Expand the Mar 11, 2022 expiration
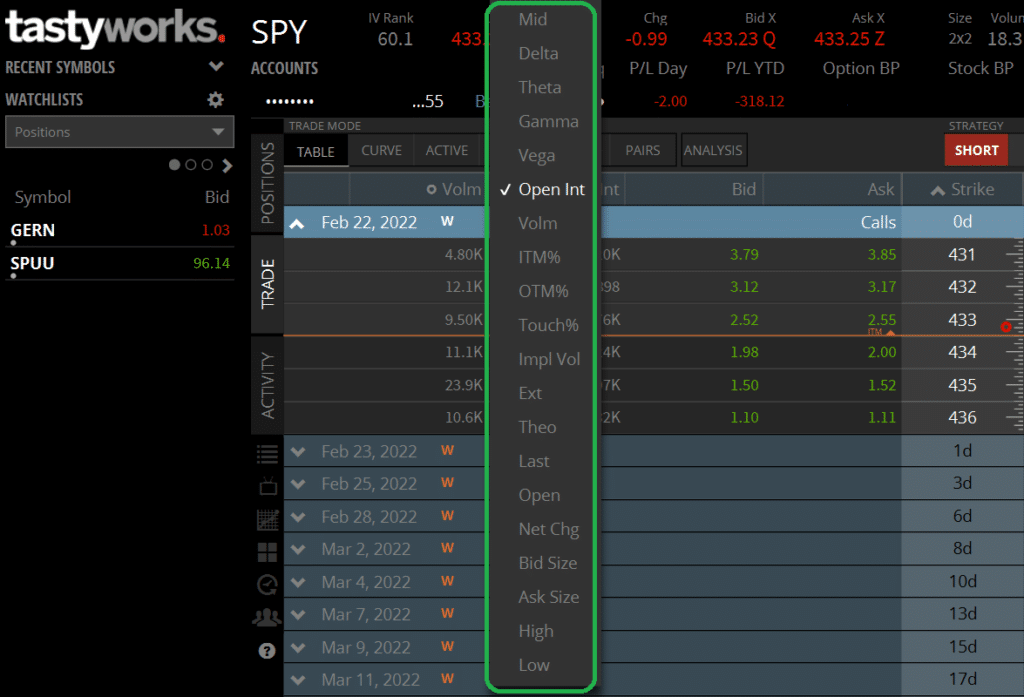This screenshot has width=1024, height=697. [x=298, y=680]
